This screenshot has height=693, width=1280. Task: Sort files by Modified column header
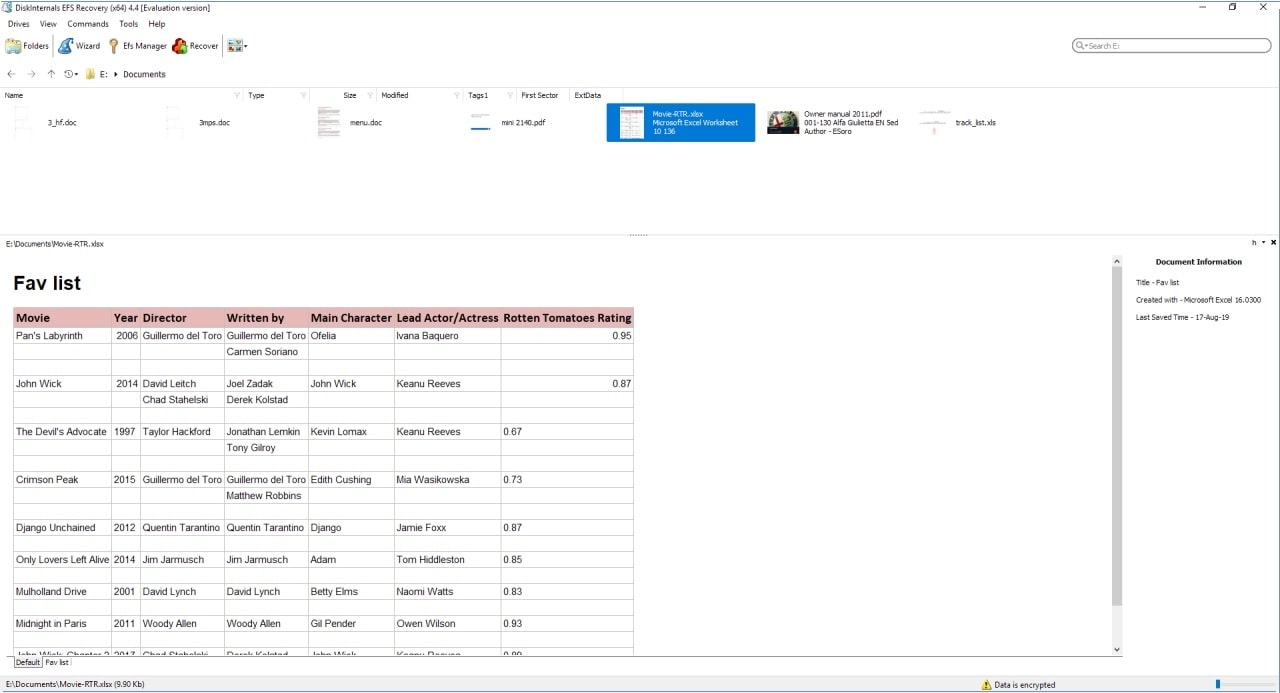395,96
